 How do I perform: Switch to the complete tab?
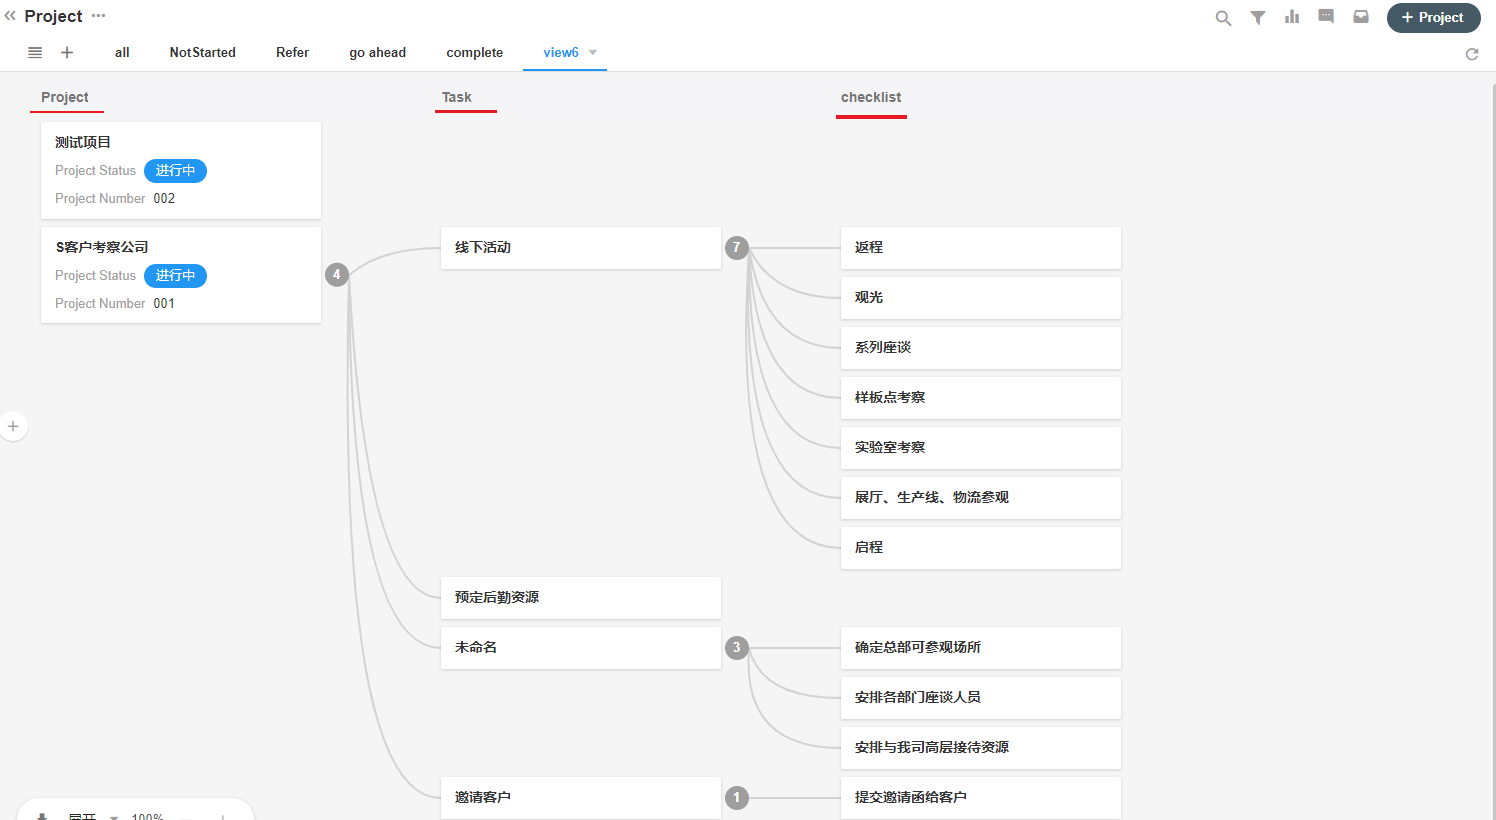click(474, 53)
